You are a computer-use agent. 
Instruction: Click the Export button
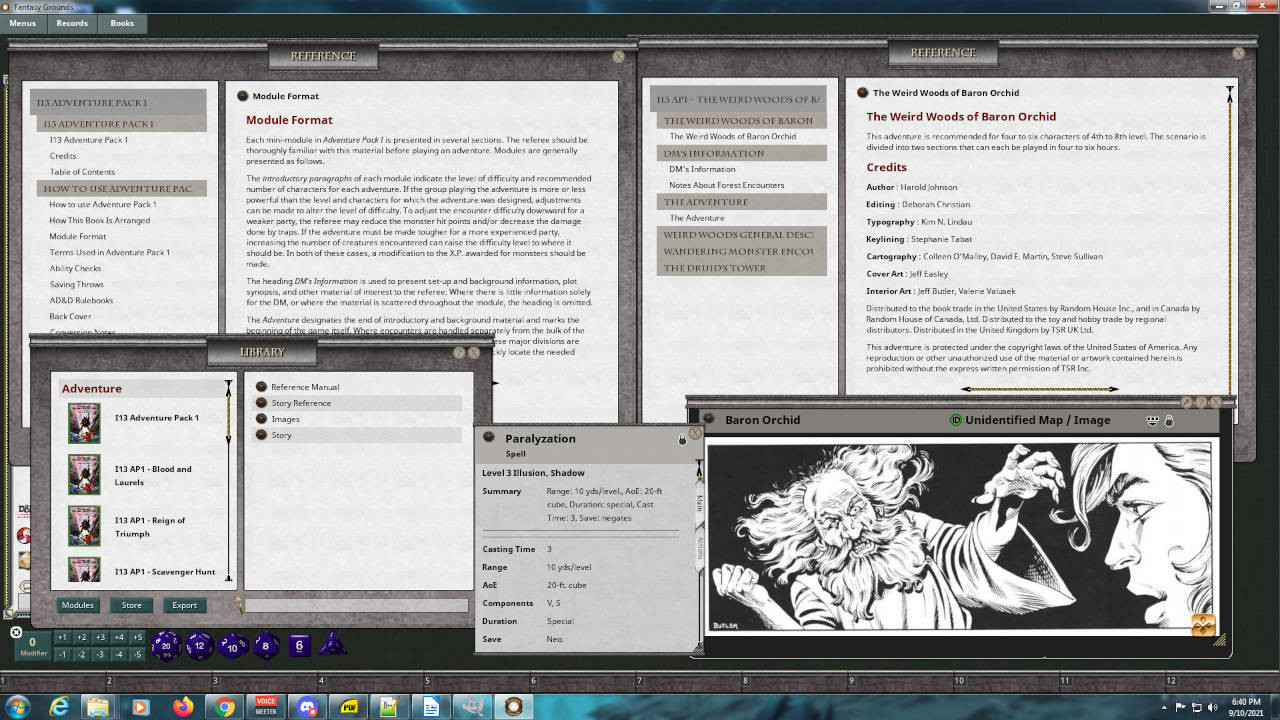(184, 604)
